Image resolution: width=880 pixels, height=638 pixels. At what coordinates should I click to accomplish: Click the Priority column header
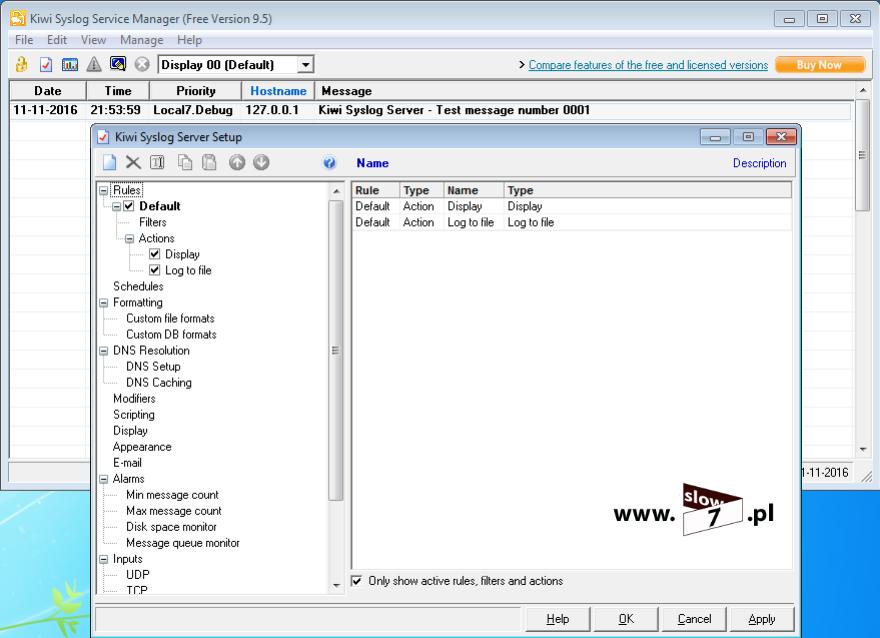[x=195, y=91]
